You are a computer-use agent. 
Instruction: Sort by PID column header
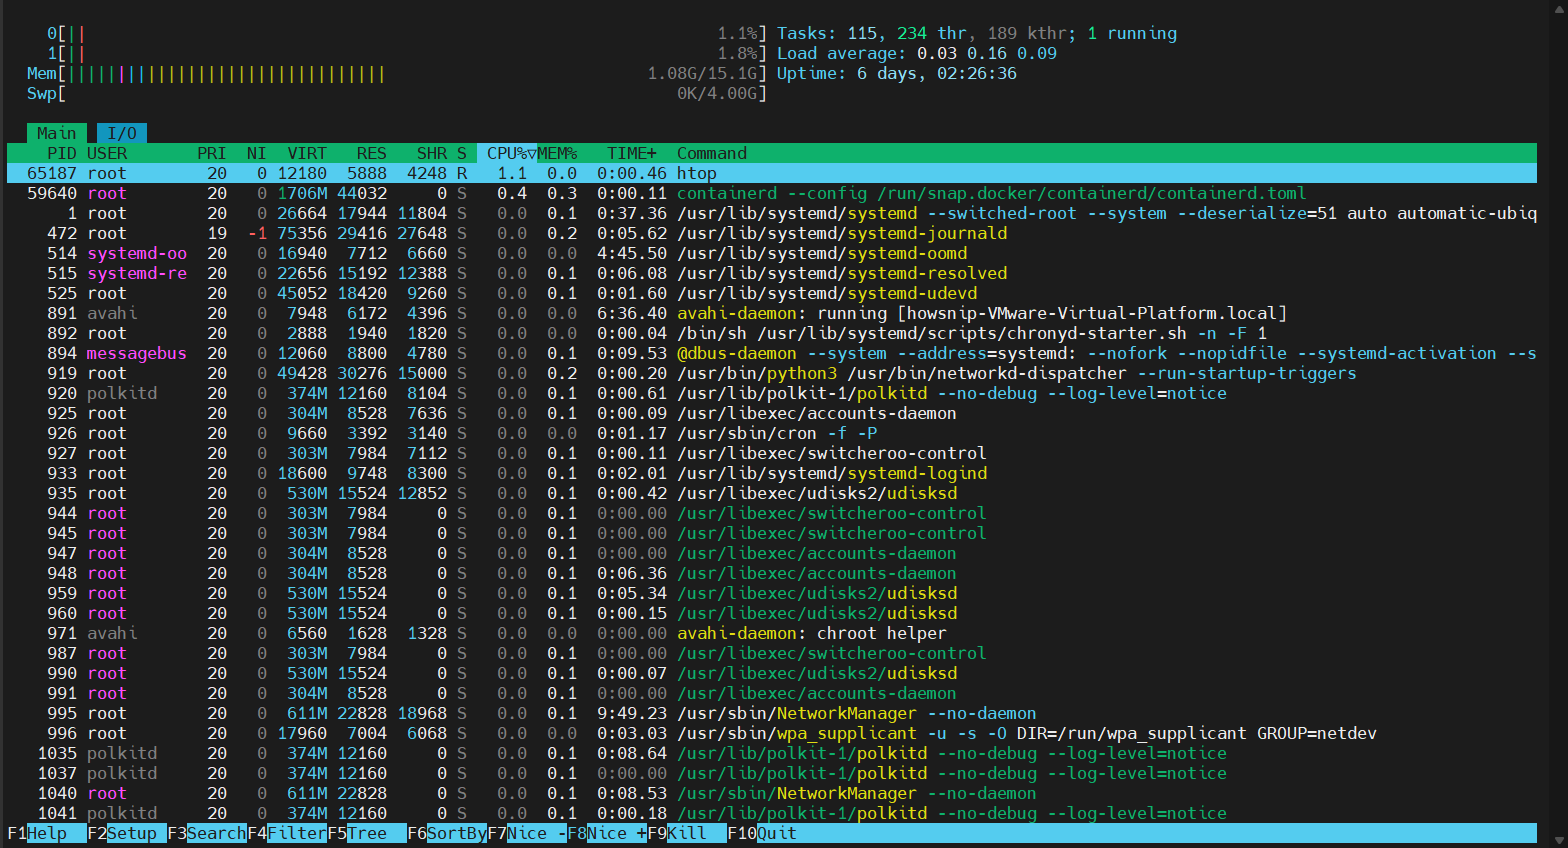point(62,153)
